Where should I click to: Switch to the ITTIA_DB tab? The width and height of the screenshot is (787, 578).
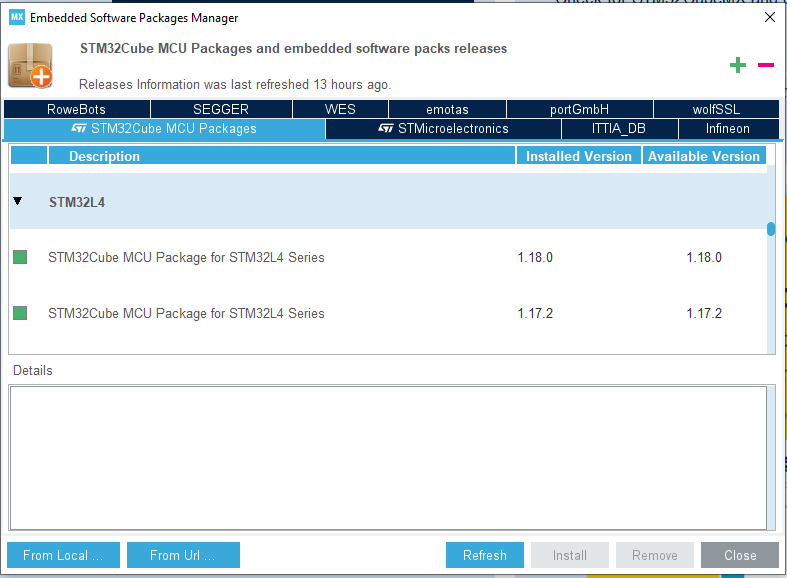click(619, 128)
